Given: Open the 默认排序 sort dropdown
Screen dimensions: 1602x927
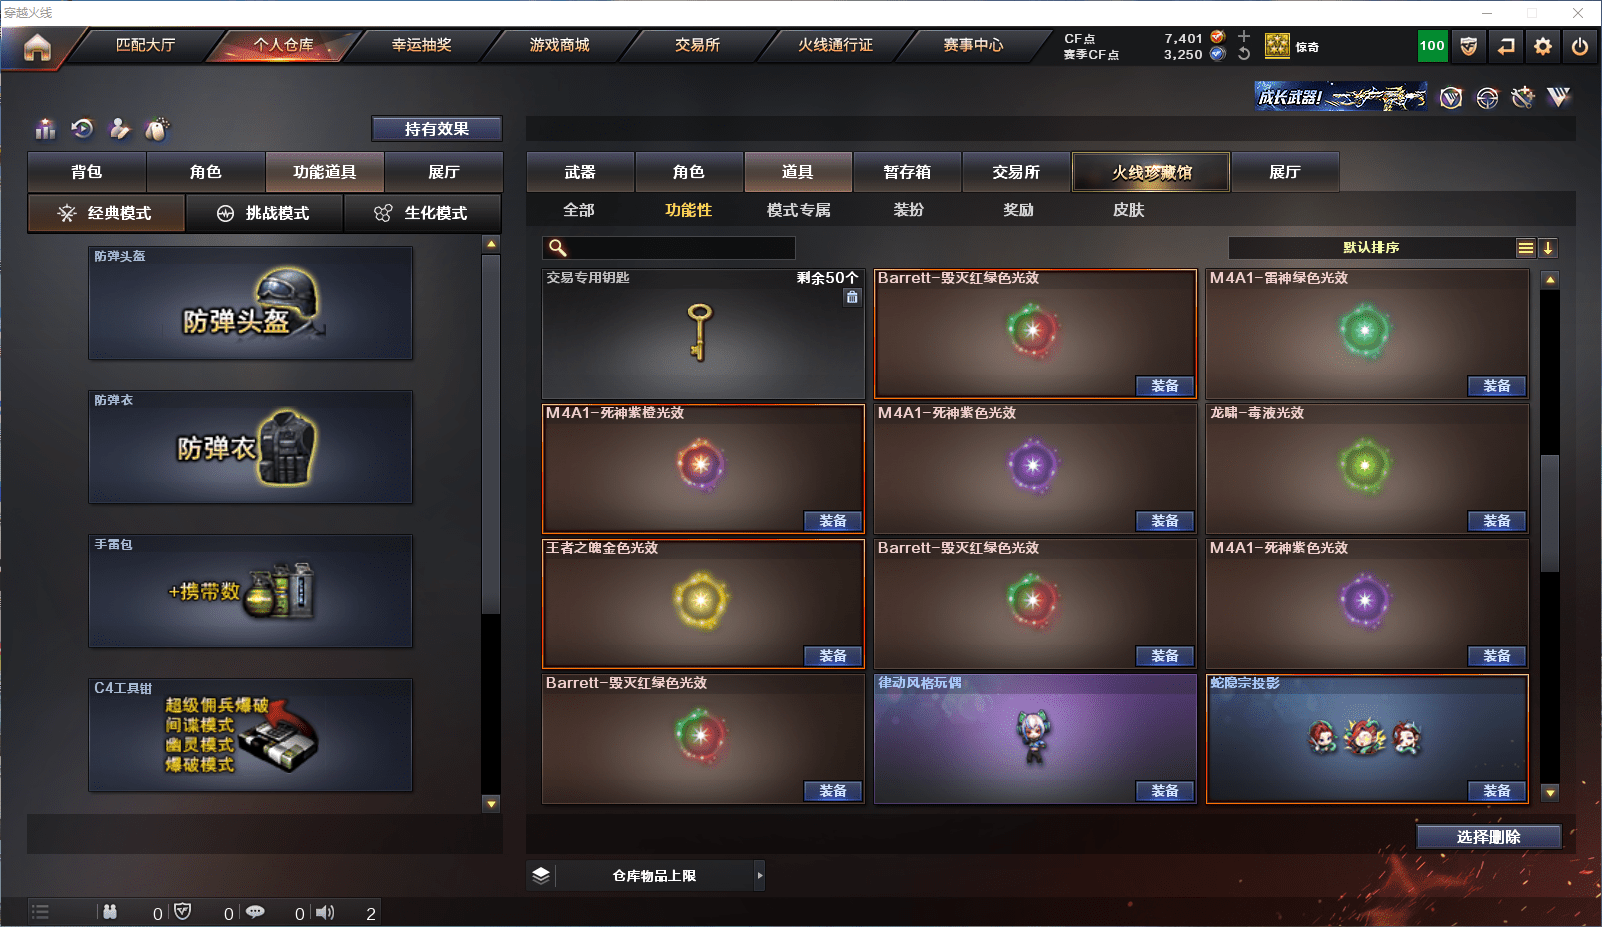Looking at the screenshot, I should [1371, 248].
